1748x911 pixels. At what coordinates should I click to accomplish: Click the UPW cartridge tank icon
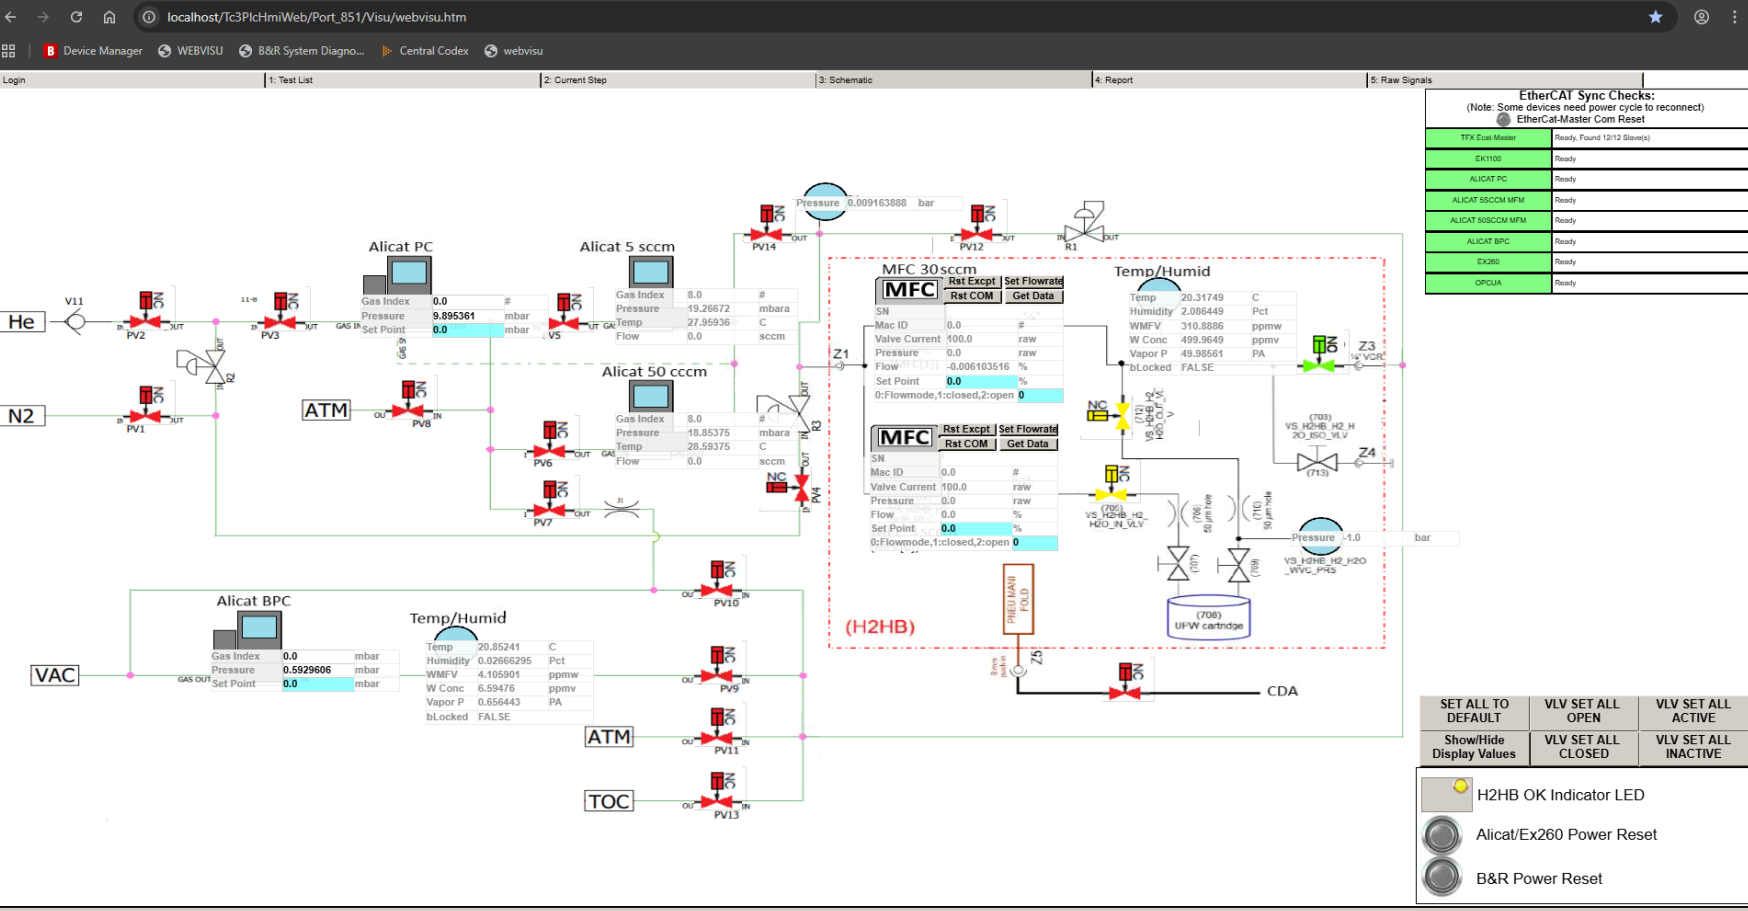pyautogui.click(x=1208, y=617)
